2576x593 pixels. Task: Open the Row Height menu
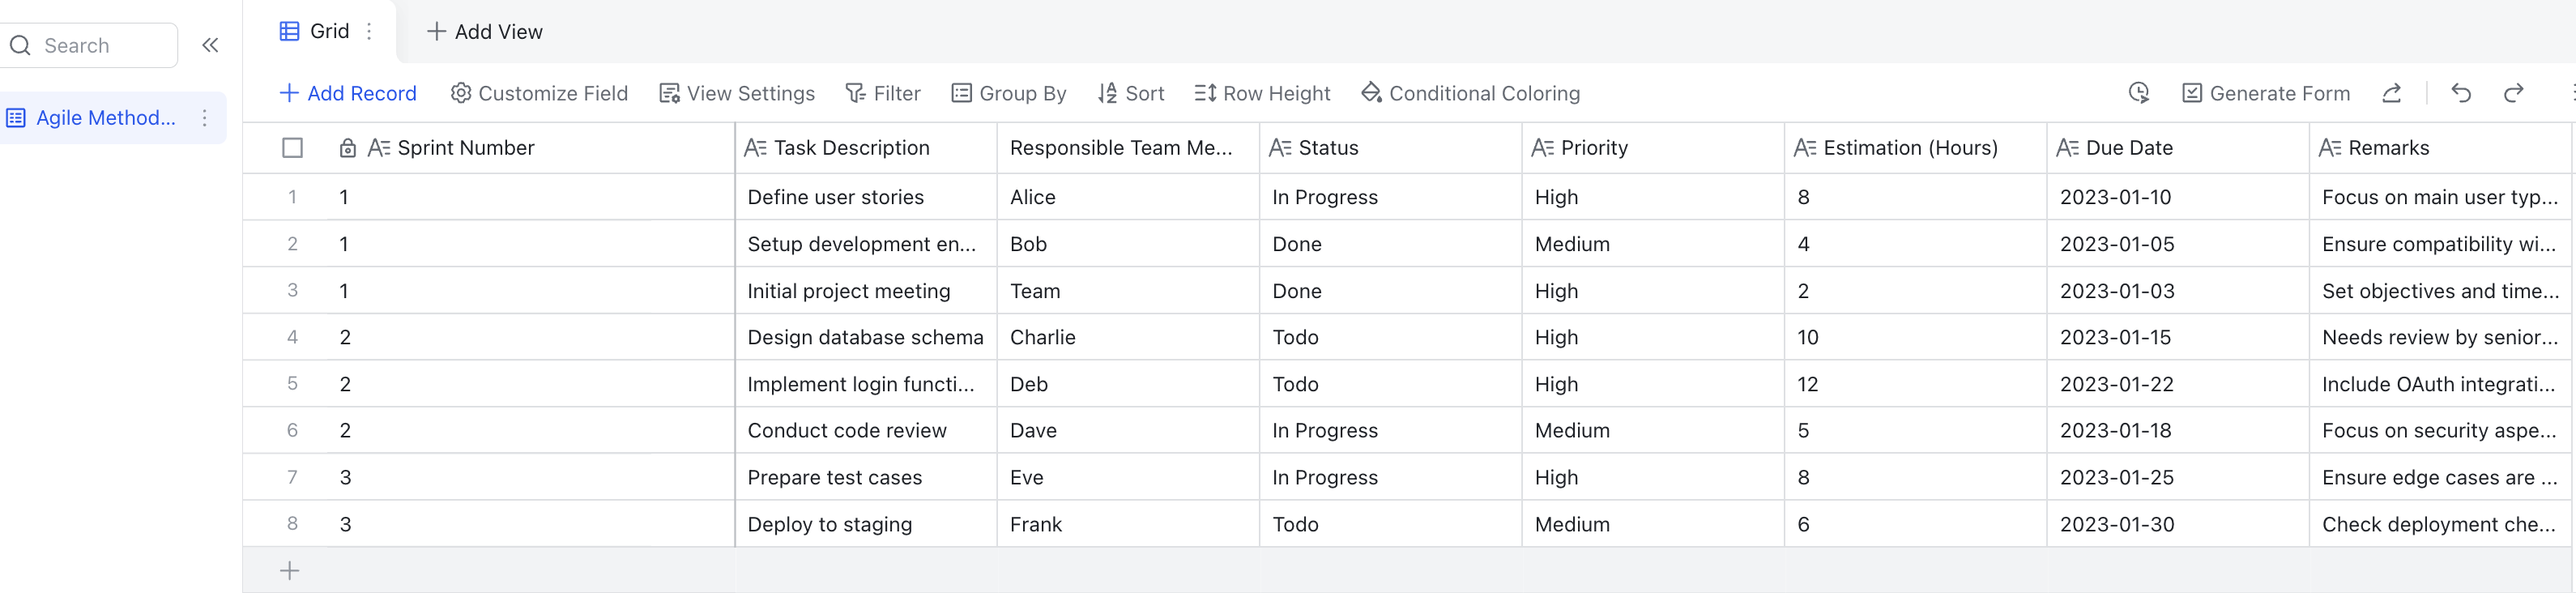click(1262, 93)
